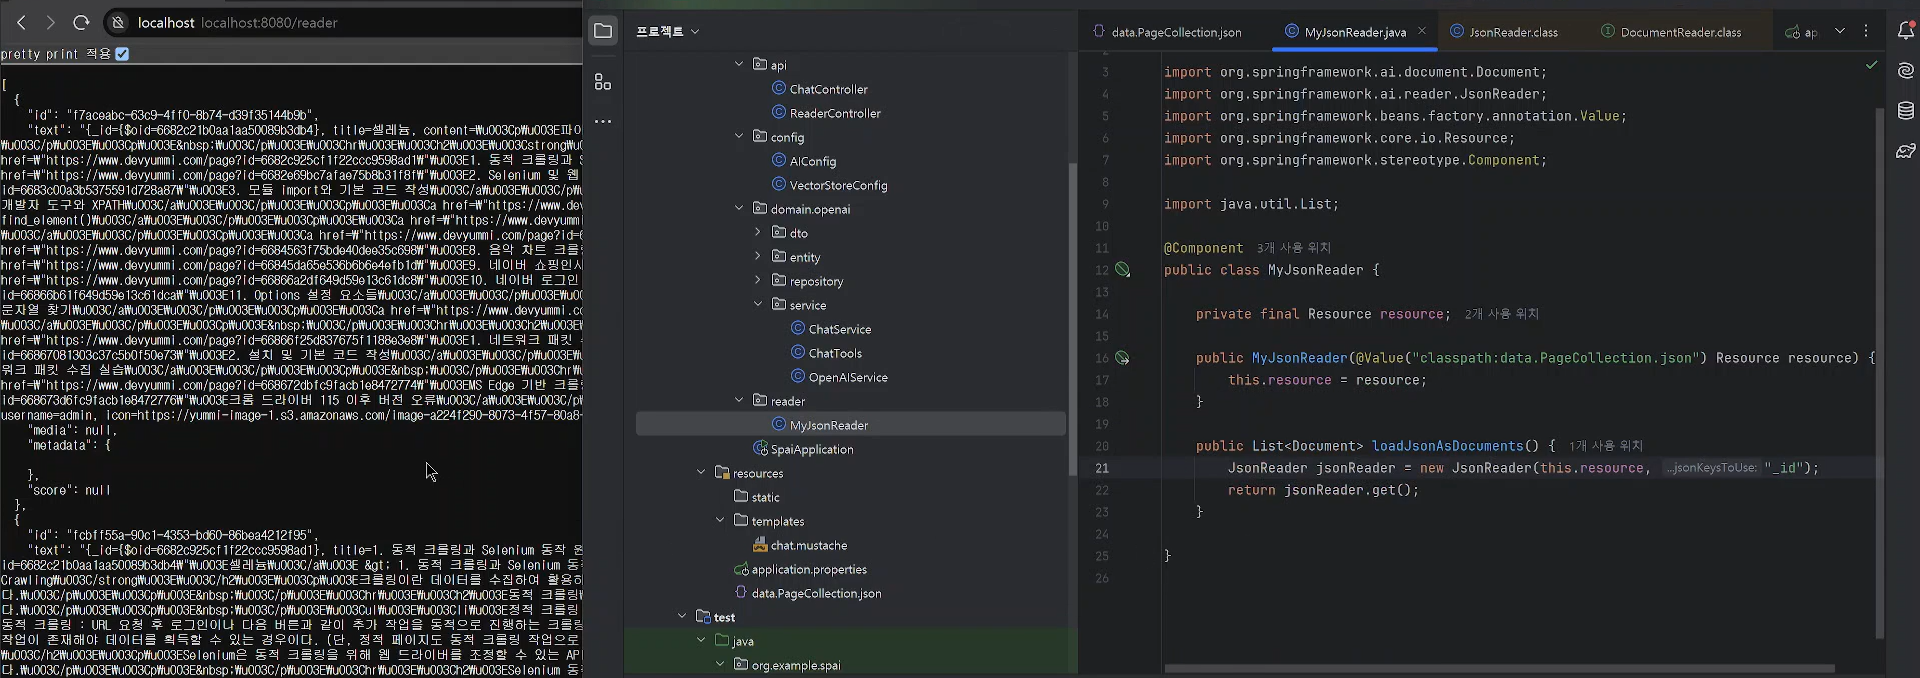The height and width of the screenshot is (678, 1920).
Task: Switch to MyJsonReader.java tab
Action: coord(1355,32)
